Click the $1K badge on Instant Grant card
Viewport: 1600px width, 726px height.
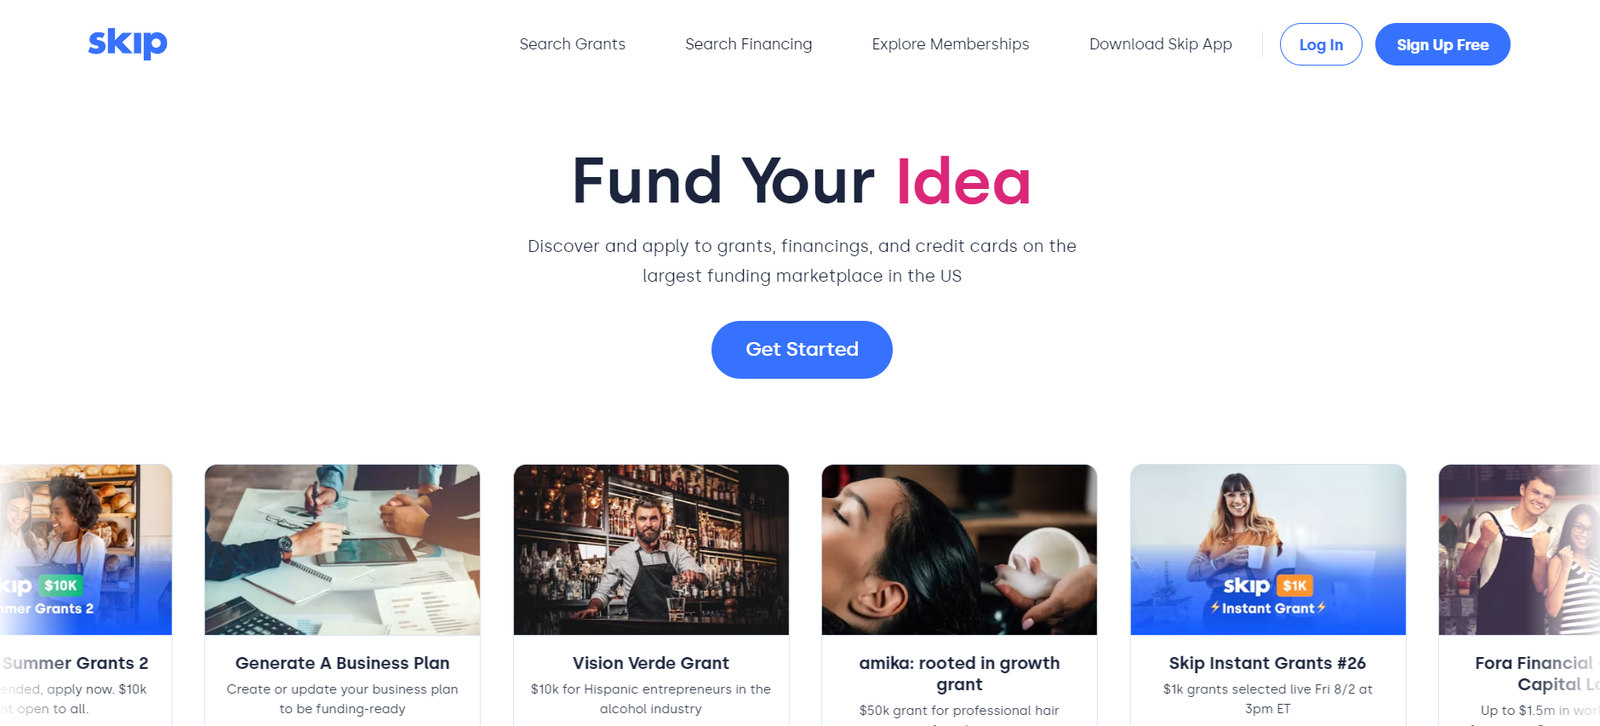tap(1295, 585)
